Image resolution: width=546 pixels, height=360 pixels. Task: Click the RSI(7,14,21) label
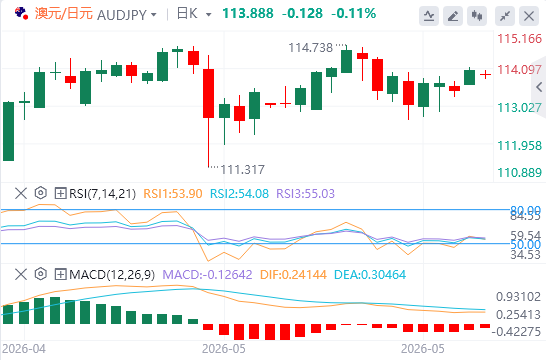[x=102, y=193]
